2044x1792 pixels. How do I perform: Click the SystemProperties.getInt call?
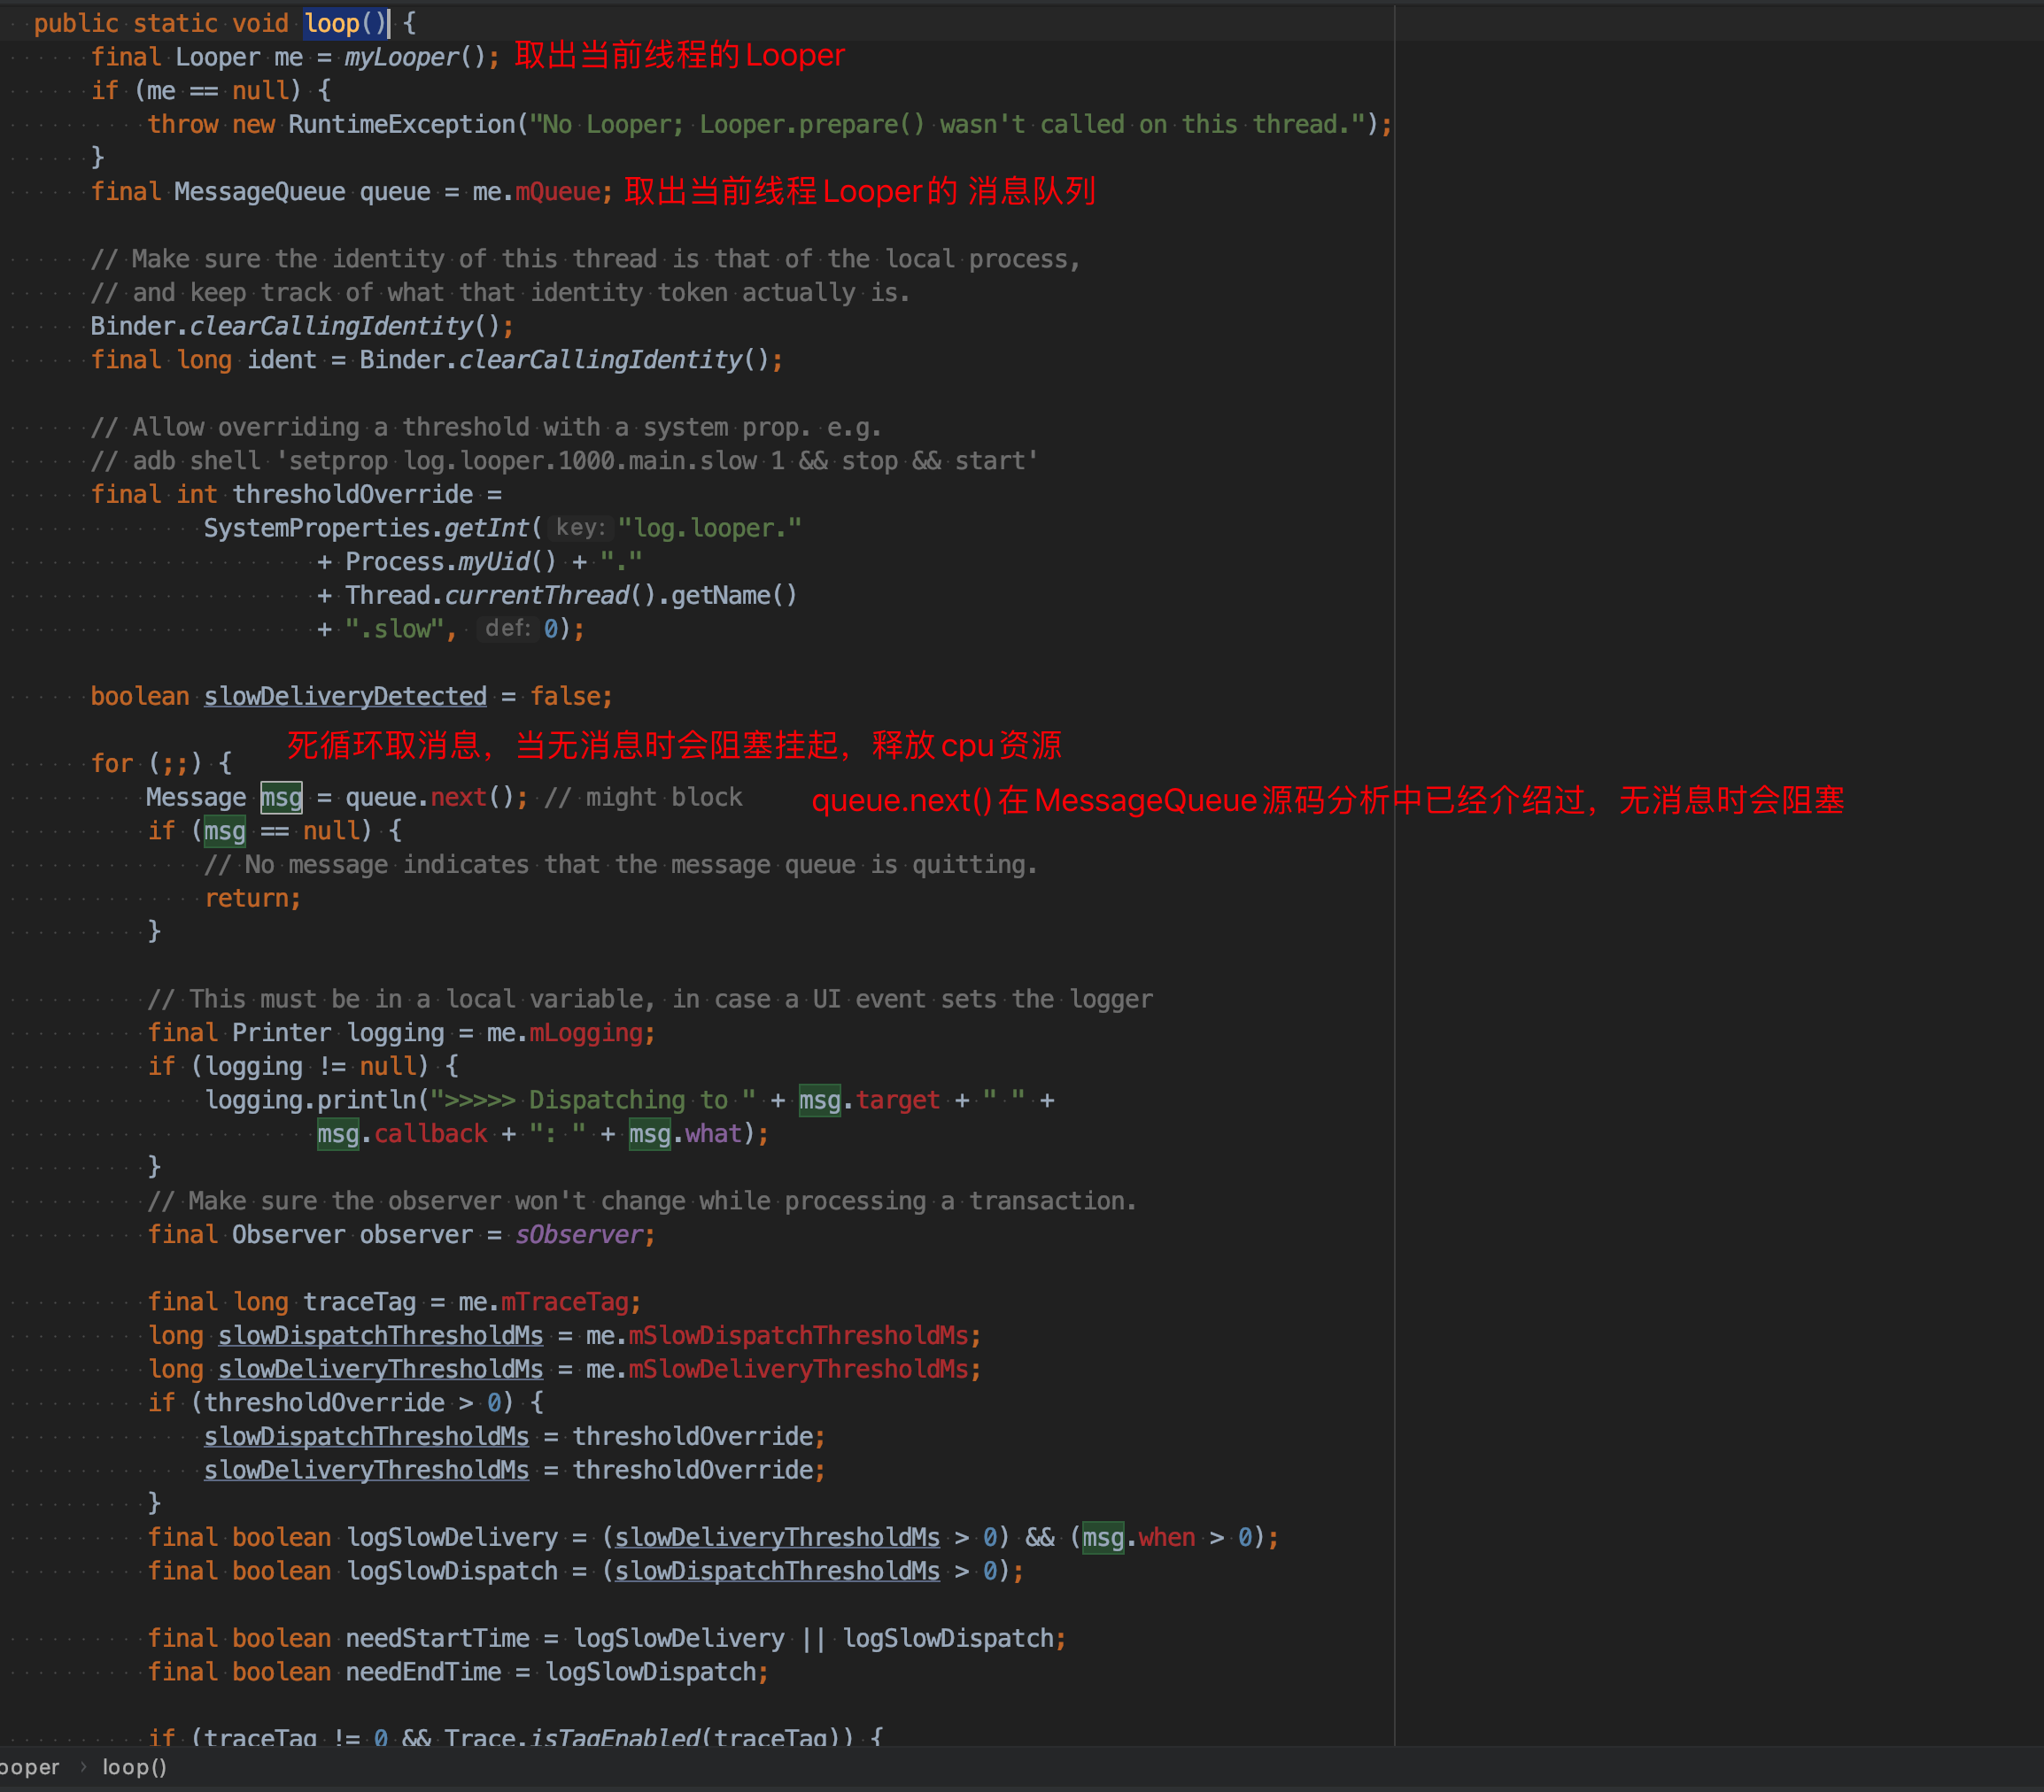point(366,527)
